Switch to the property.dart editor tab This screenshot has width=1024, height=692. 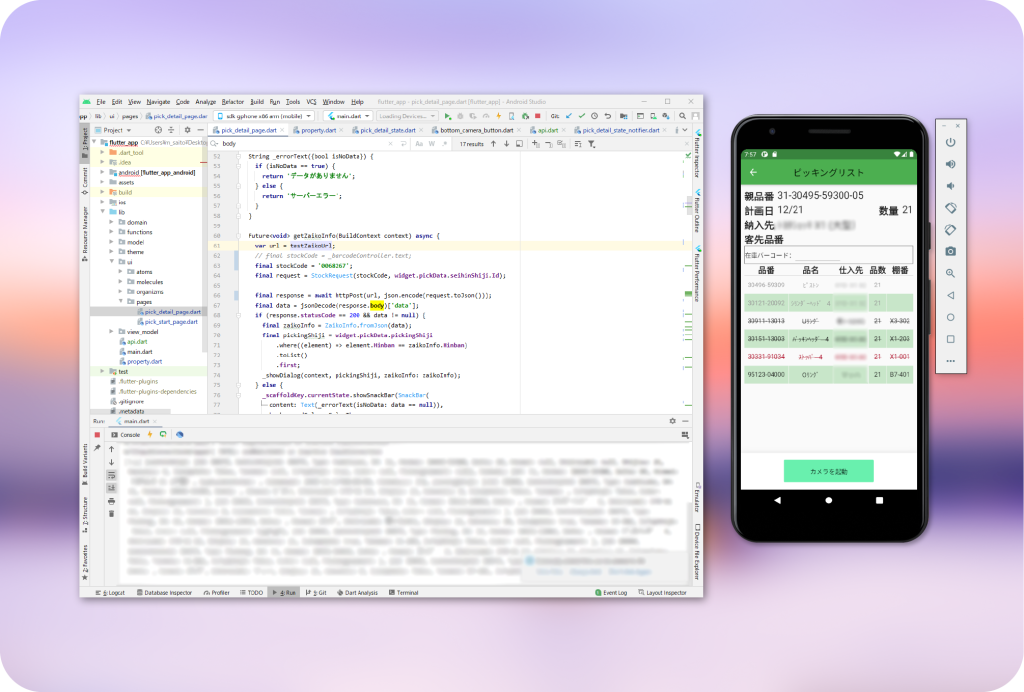[318, 130]
